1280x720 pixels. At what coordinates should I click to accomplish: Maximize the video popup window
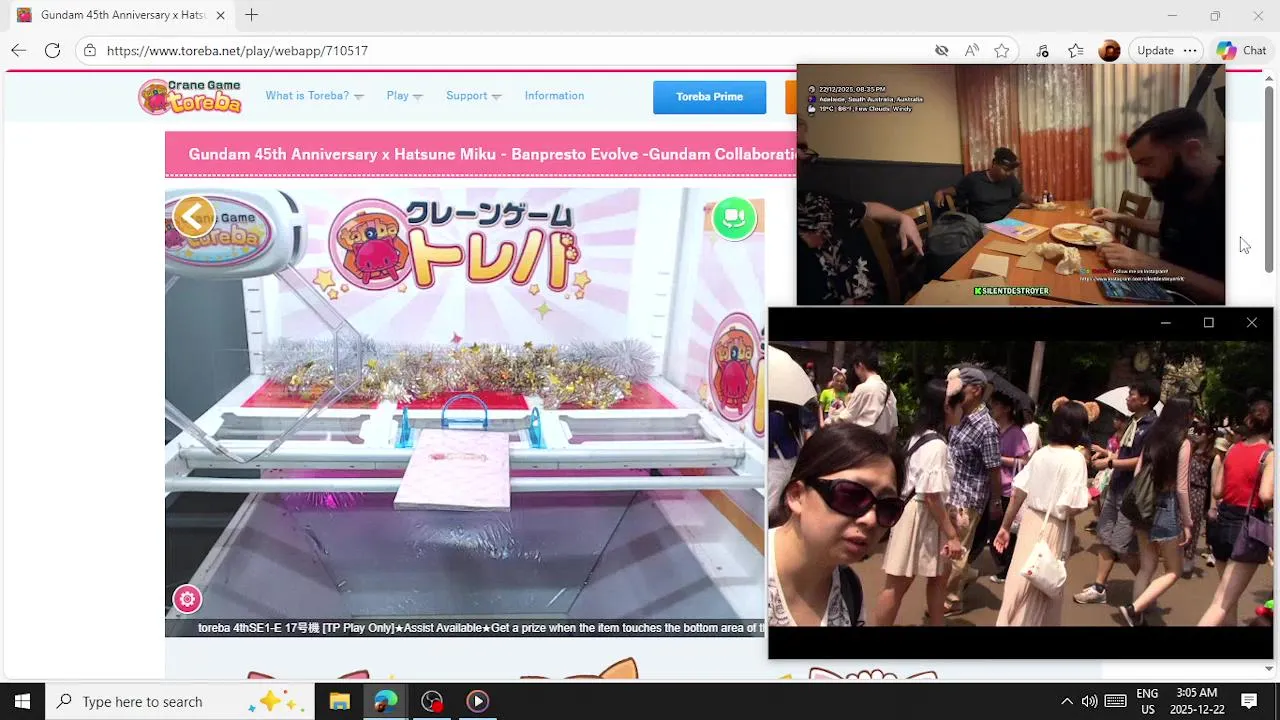pyautogui.click(x=1208, y=322)
